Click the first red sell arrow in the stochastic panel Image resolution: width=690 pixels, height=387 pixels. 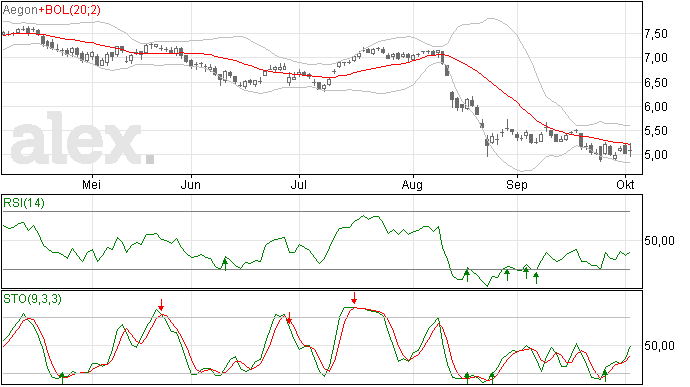pyautogui.click(x=161, y=305)
